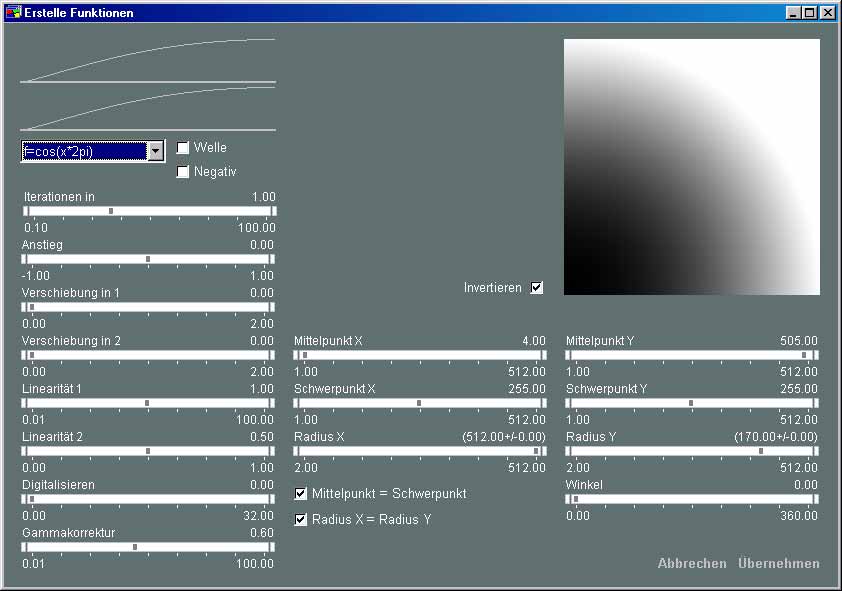Enable the Negativ checkbox
This screenshot has height=591, width=842.
point(183,172)
